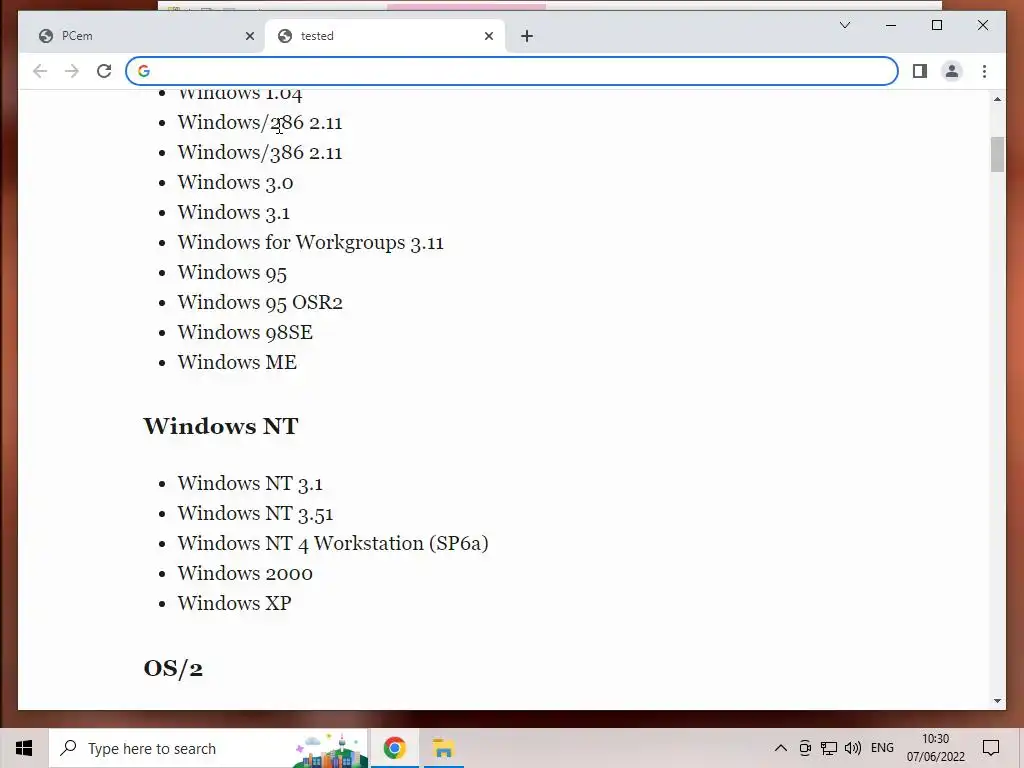Open a new tab with plus button
The height and width of the screenshot is (768, 1024).
point(527,36)
